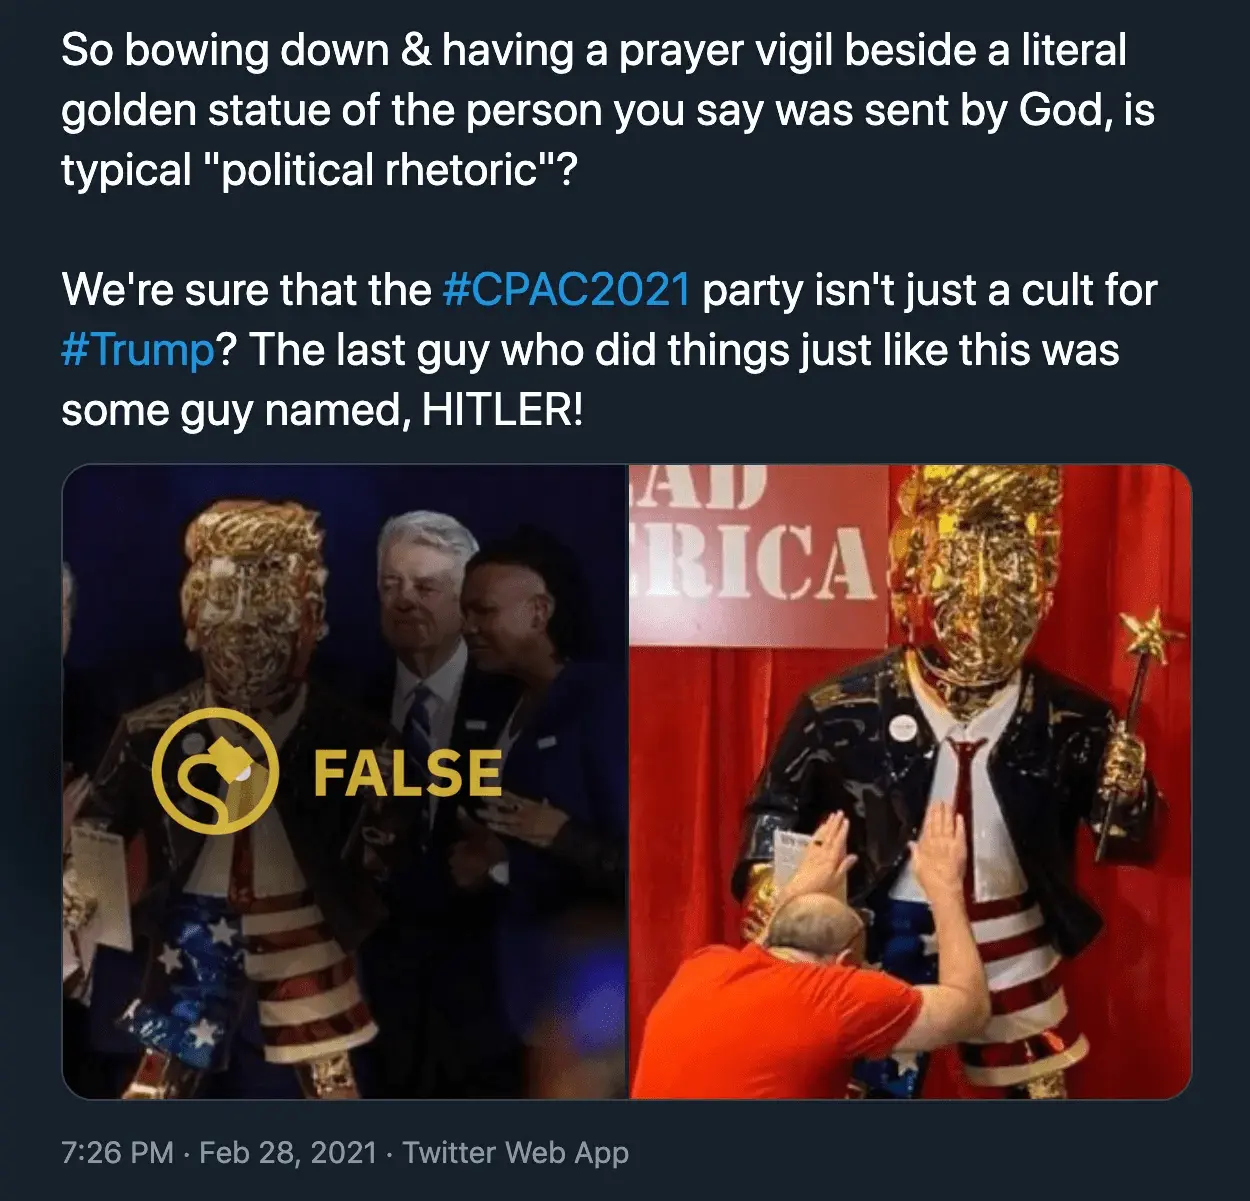Click the yellow FALSE rating label
The image size is (1250, 1201).
pos(407,773)
